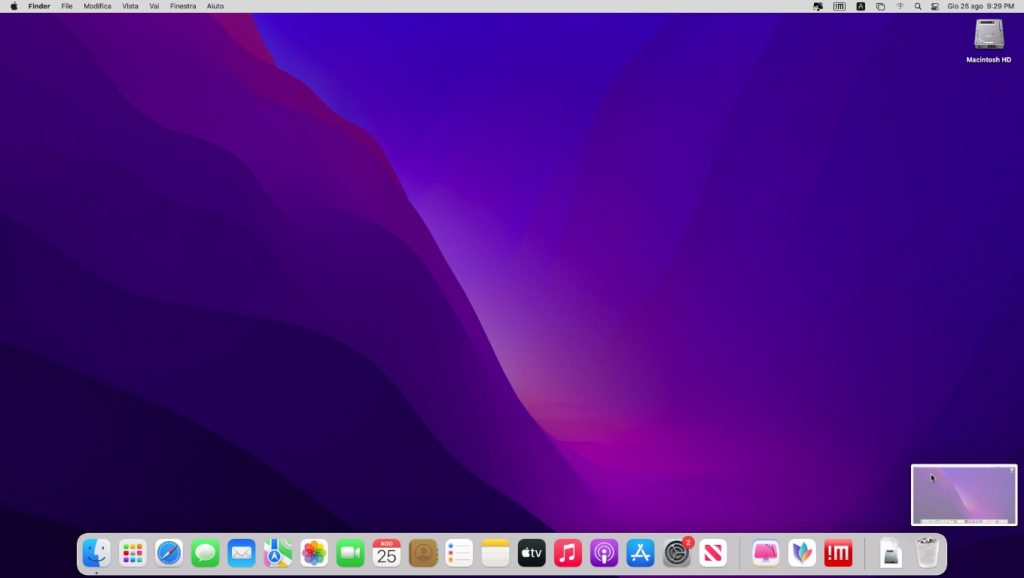Open the Trash in the Dock
The height and width of the screenshot is (578, 1024).
(x=928, y=552)
